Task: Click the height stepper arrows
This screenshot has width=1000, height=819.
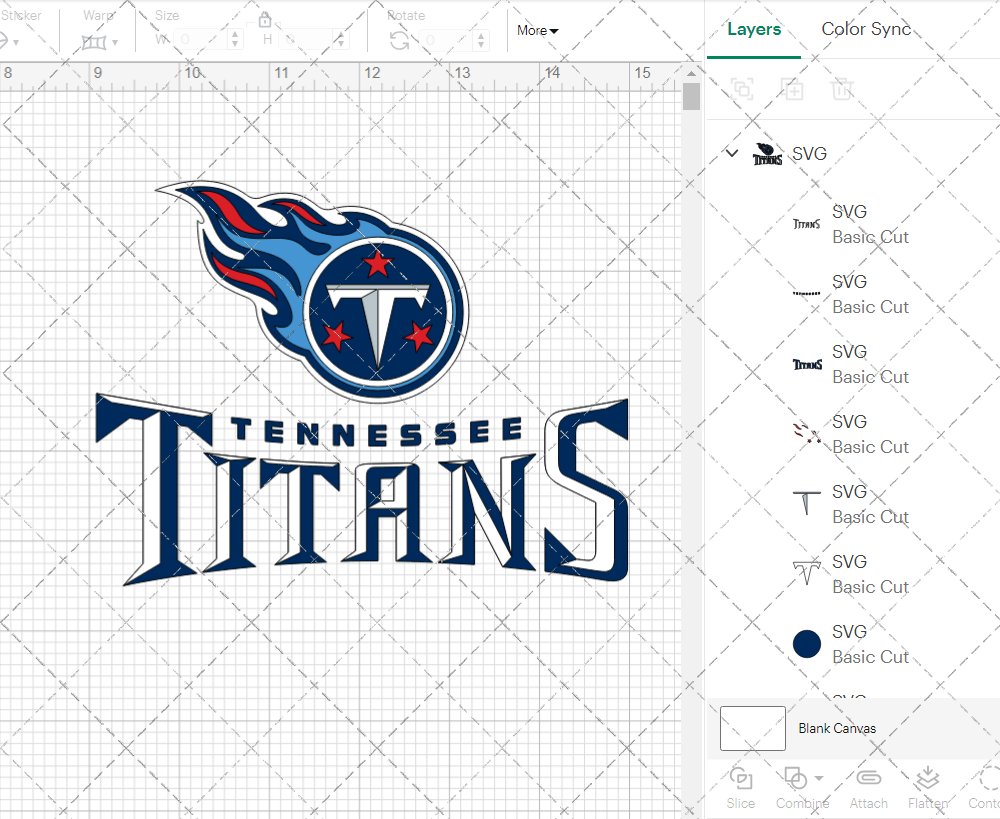Action: pyautogui.click(x=341, y=40)
